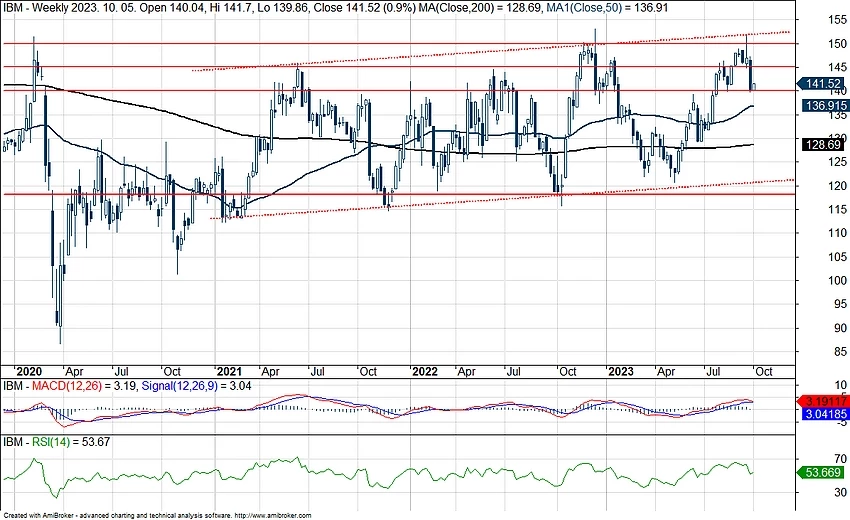Open the http://www.amibroker.com footer link

[x=273, y=516]
